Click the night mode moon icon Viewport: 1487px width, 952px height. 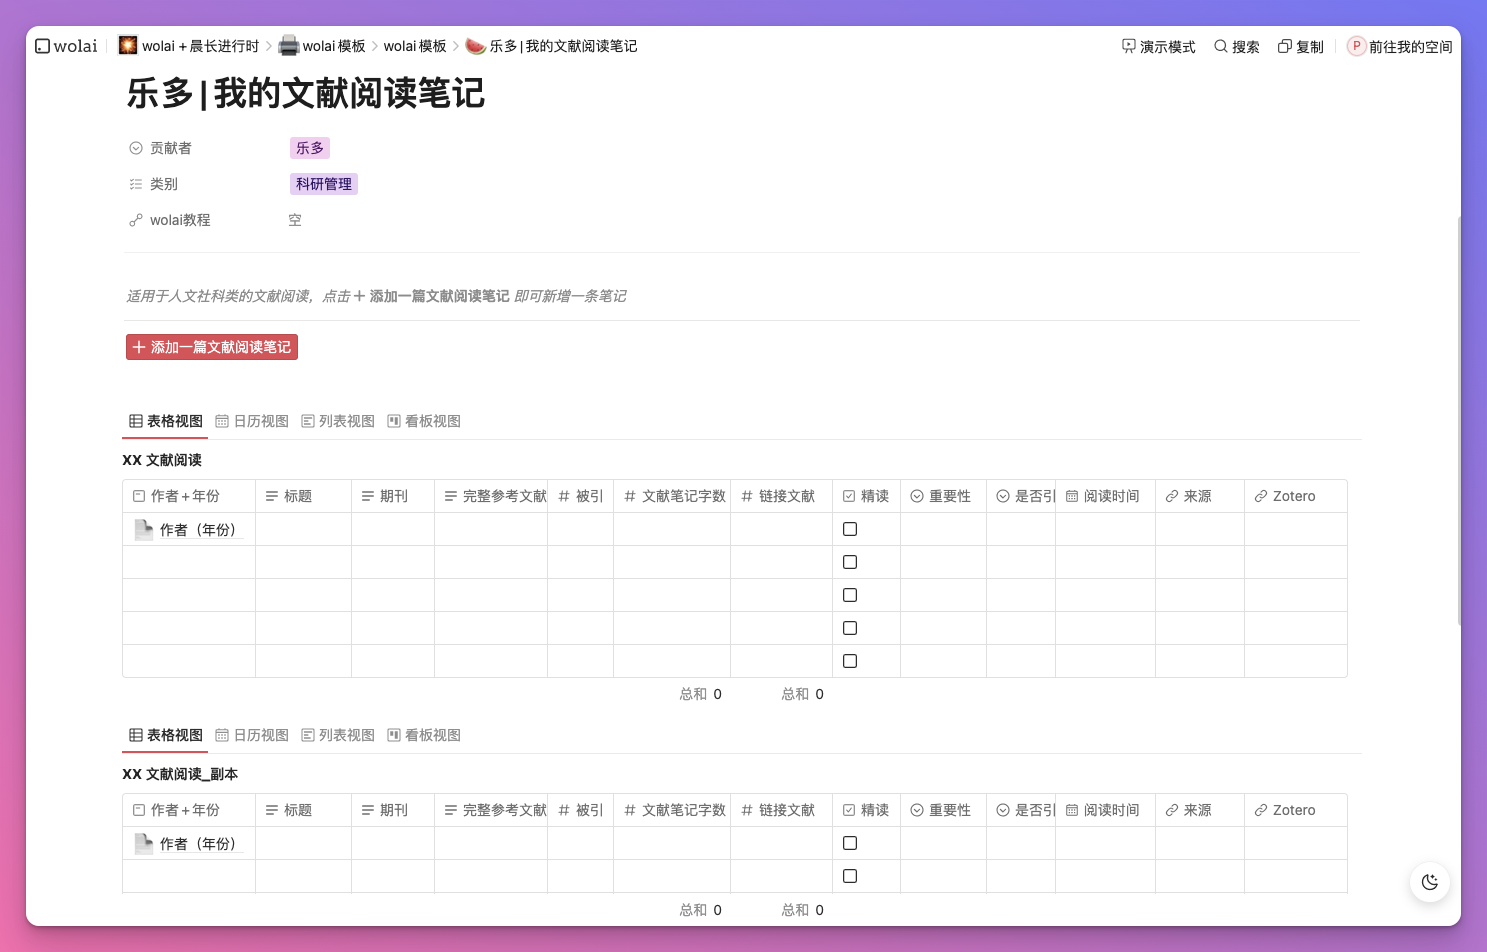coord(1430,882)
